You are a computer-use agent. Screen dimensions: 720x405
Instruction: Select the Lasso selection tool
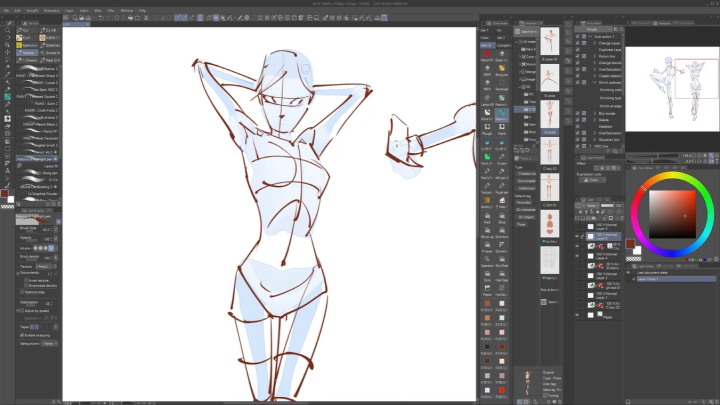[x=7, y=60]
